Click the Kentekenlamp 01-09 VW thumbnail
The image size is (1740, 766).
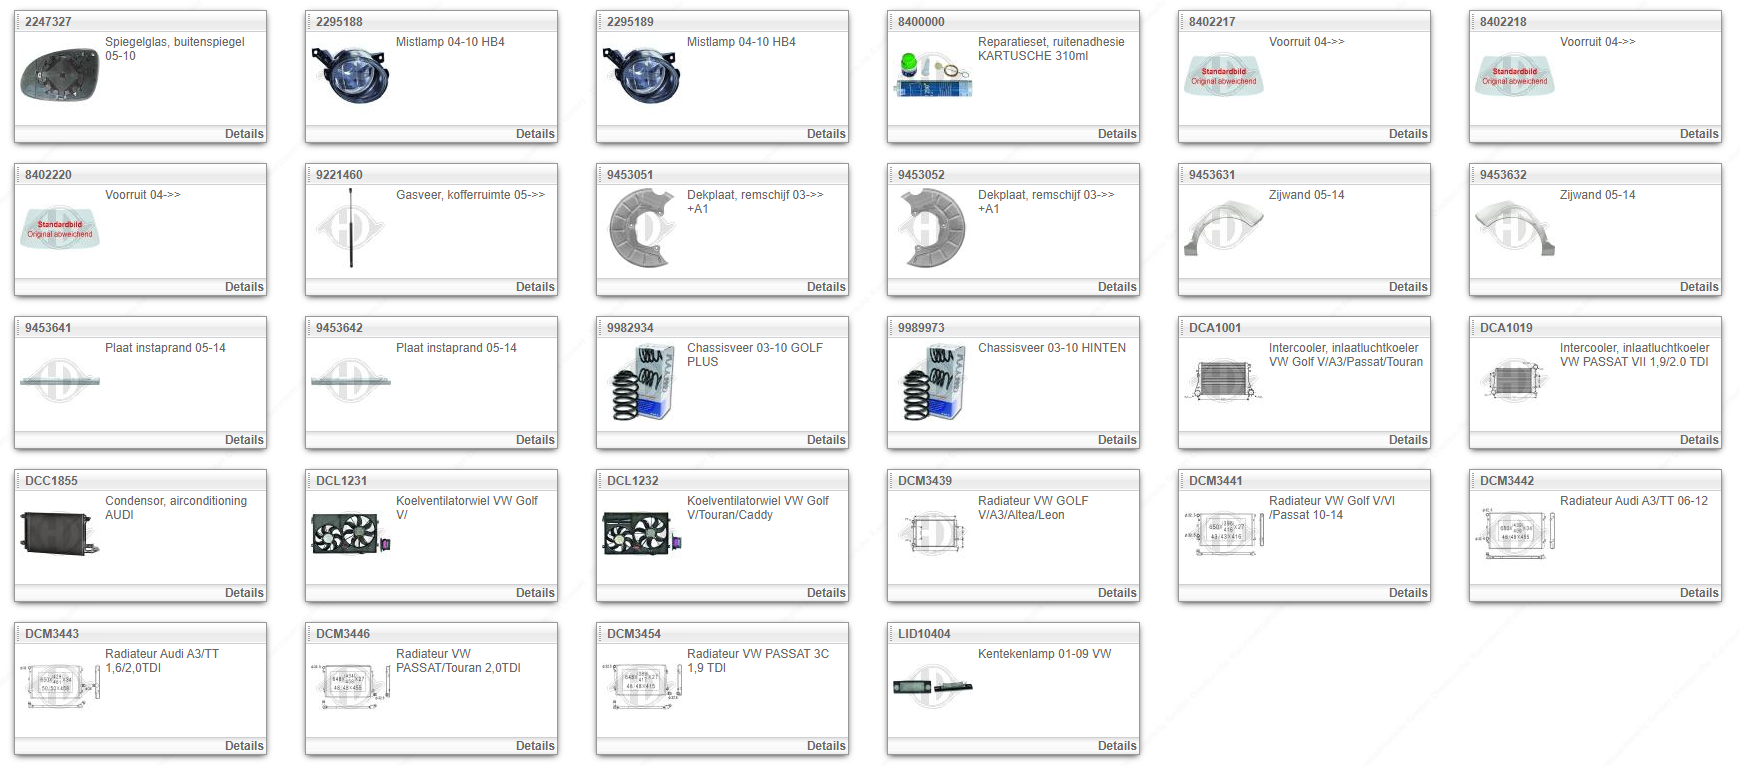tap(932, 686)
